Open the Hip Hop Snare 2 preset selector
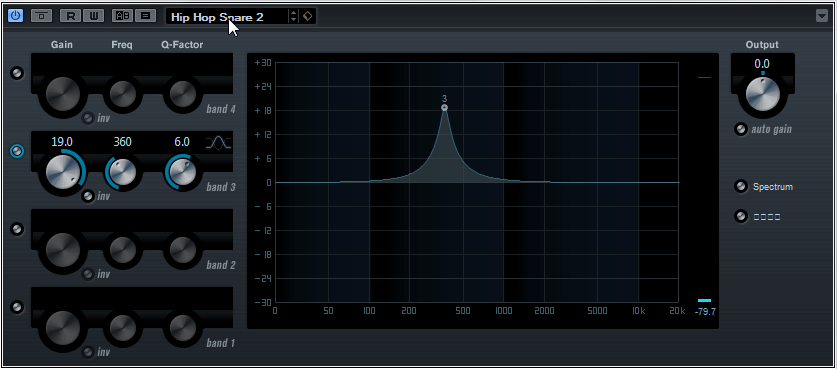 (x=227, y=17)
